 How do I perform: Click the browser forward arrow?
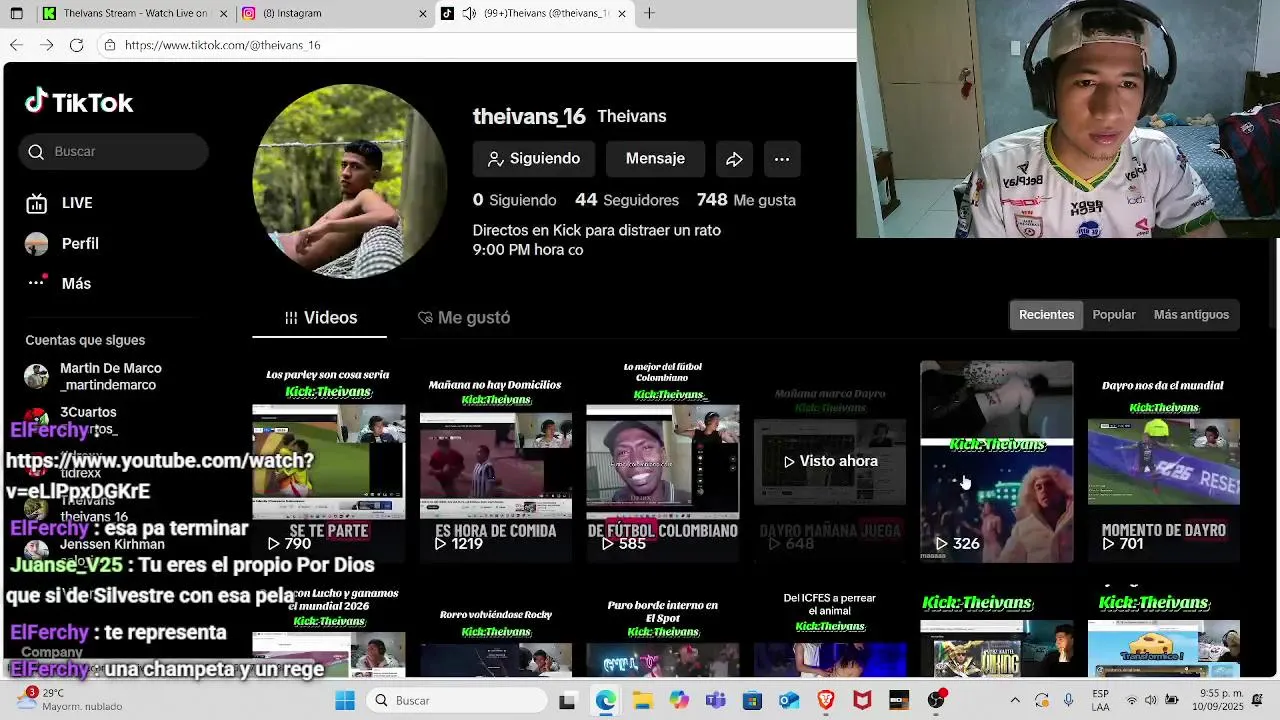coord(46,45)
